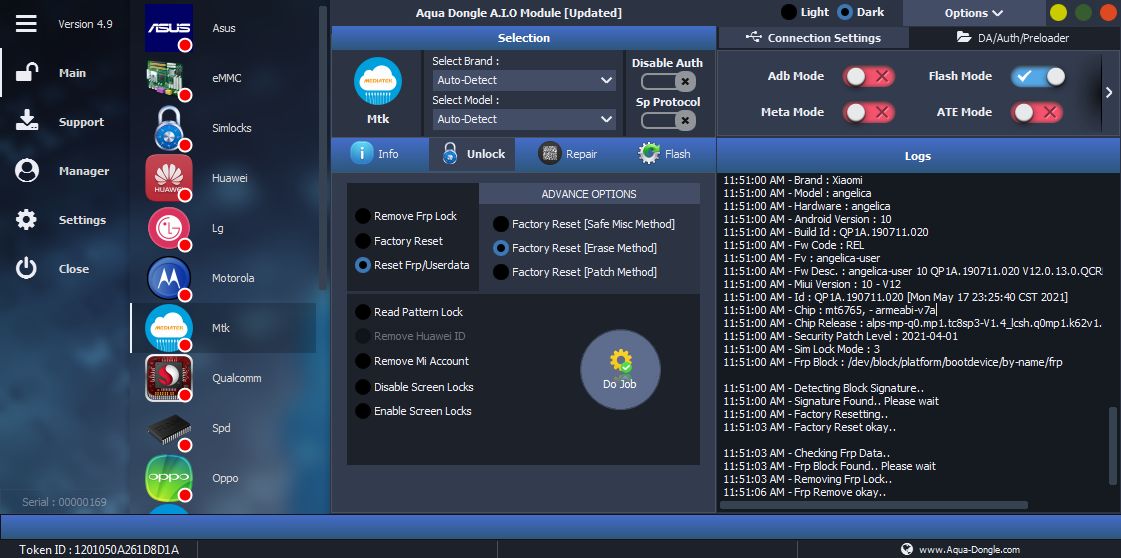Select the Motorola brand icon
The width and height of the screenshot is (1121, 558).
[x=169, y=278]
